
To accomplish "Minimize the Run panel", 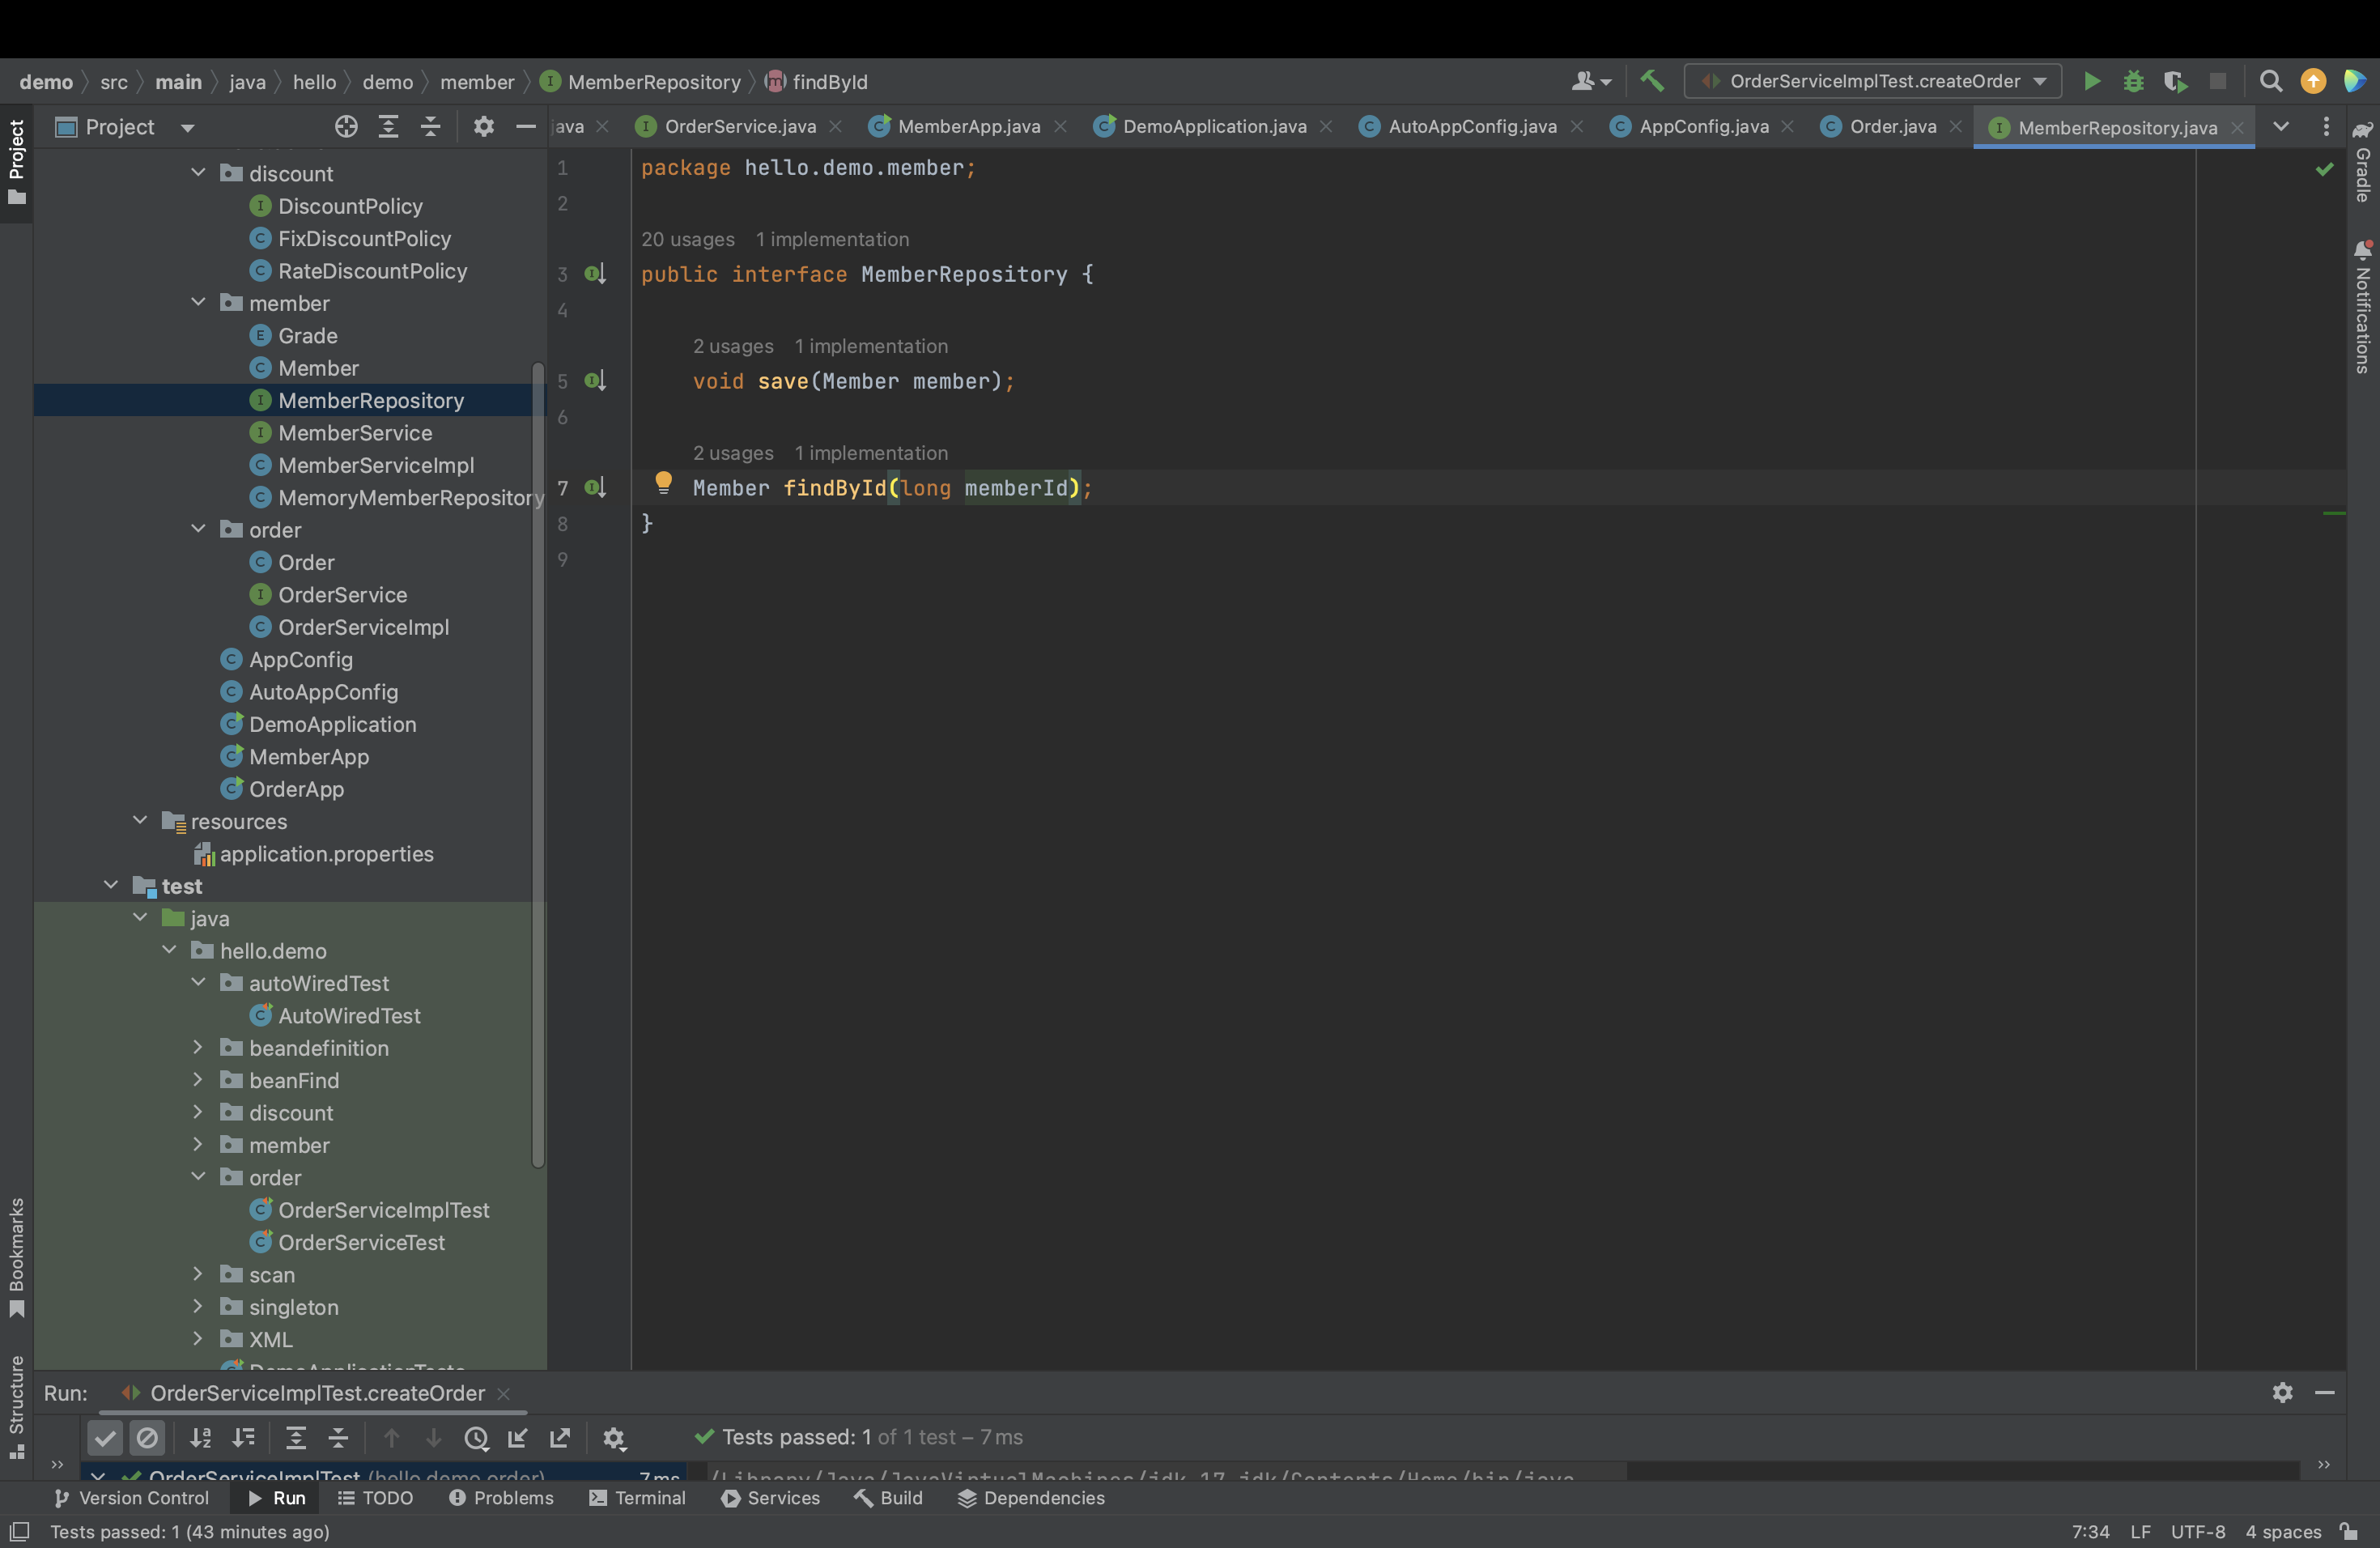I will 2325,1392.
